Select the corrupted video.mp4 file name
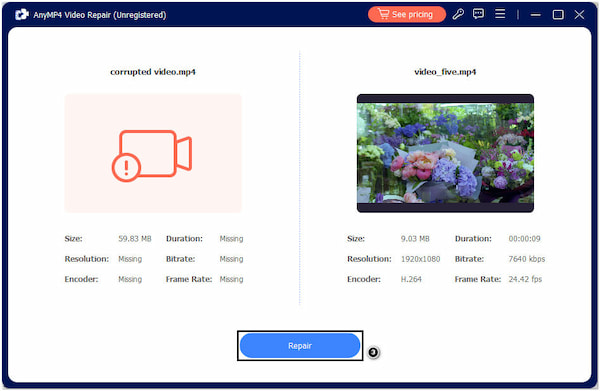600x391 pixels. click(x=153, y=72)
